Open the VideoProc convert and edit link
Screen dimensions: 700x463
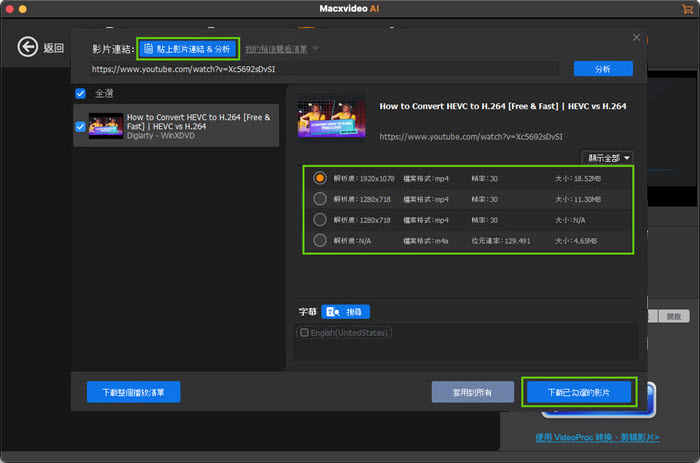pos(597,437)
